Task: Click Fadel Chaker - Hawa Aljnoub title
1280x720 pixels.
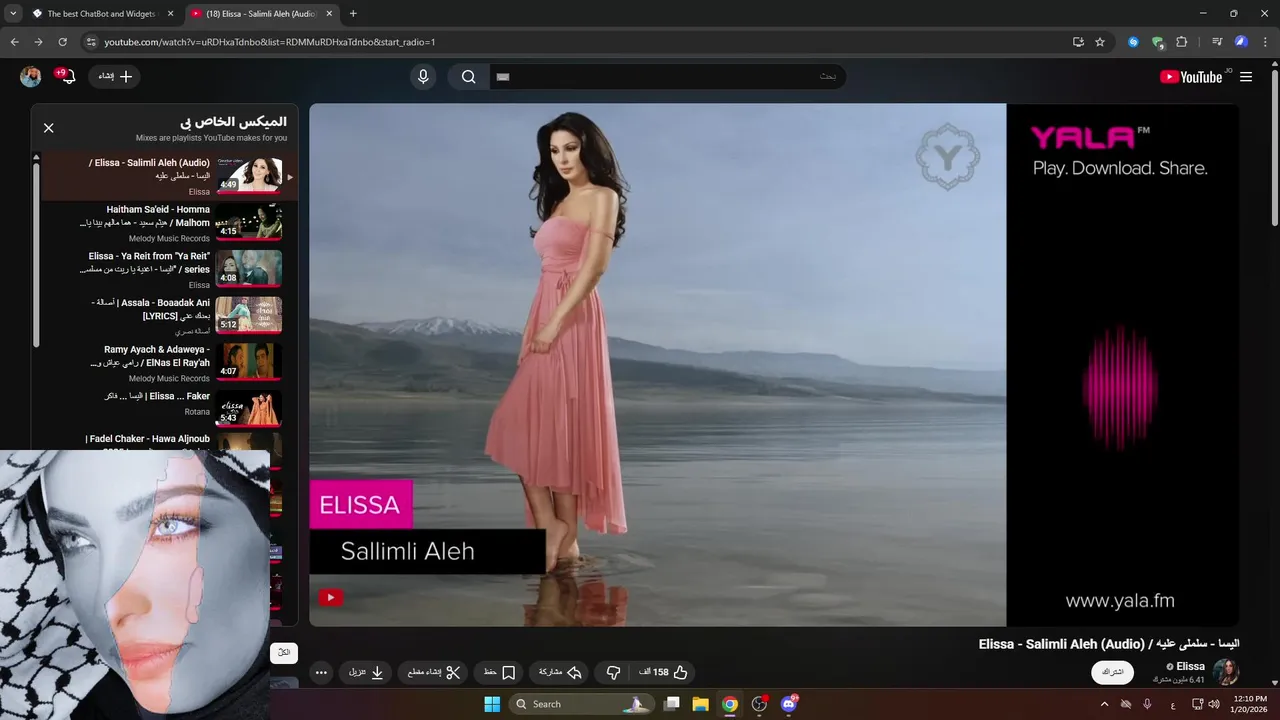Action: pyautogui.click(x=148, y=439)
